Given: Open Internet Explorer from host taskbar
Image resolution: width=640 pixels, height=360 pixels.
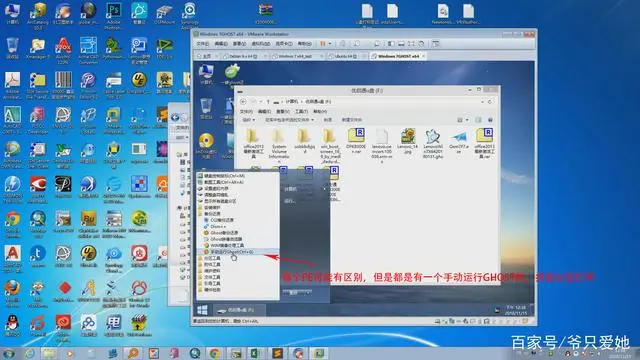Looking at the screenshot, I should [x=29, y=353].
